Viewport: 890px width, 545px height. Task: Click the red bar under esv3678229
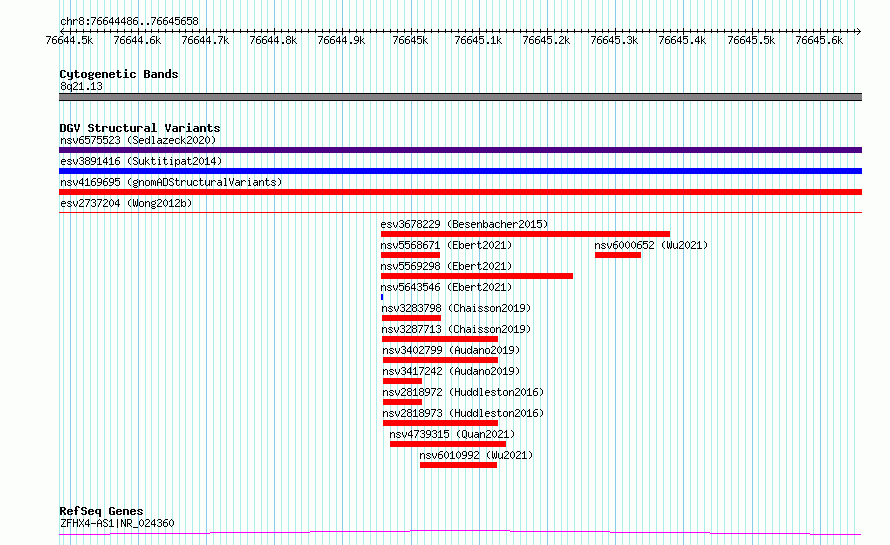coord(525,234)
